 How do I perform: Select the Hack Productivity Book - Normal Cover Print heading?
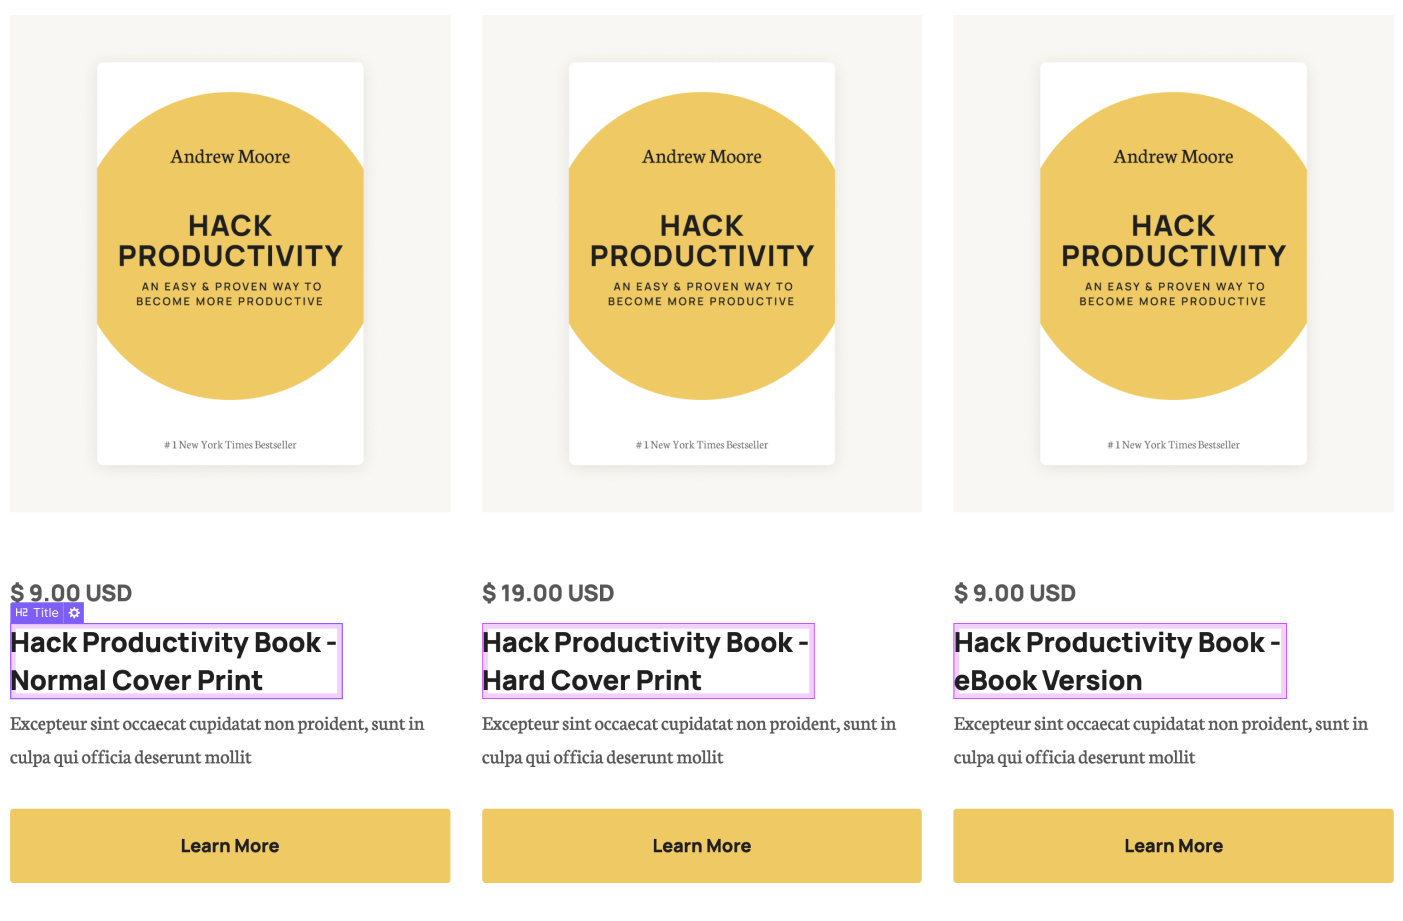pos(175,661)
